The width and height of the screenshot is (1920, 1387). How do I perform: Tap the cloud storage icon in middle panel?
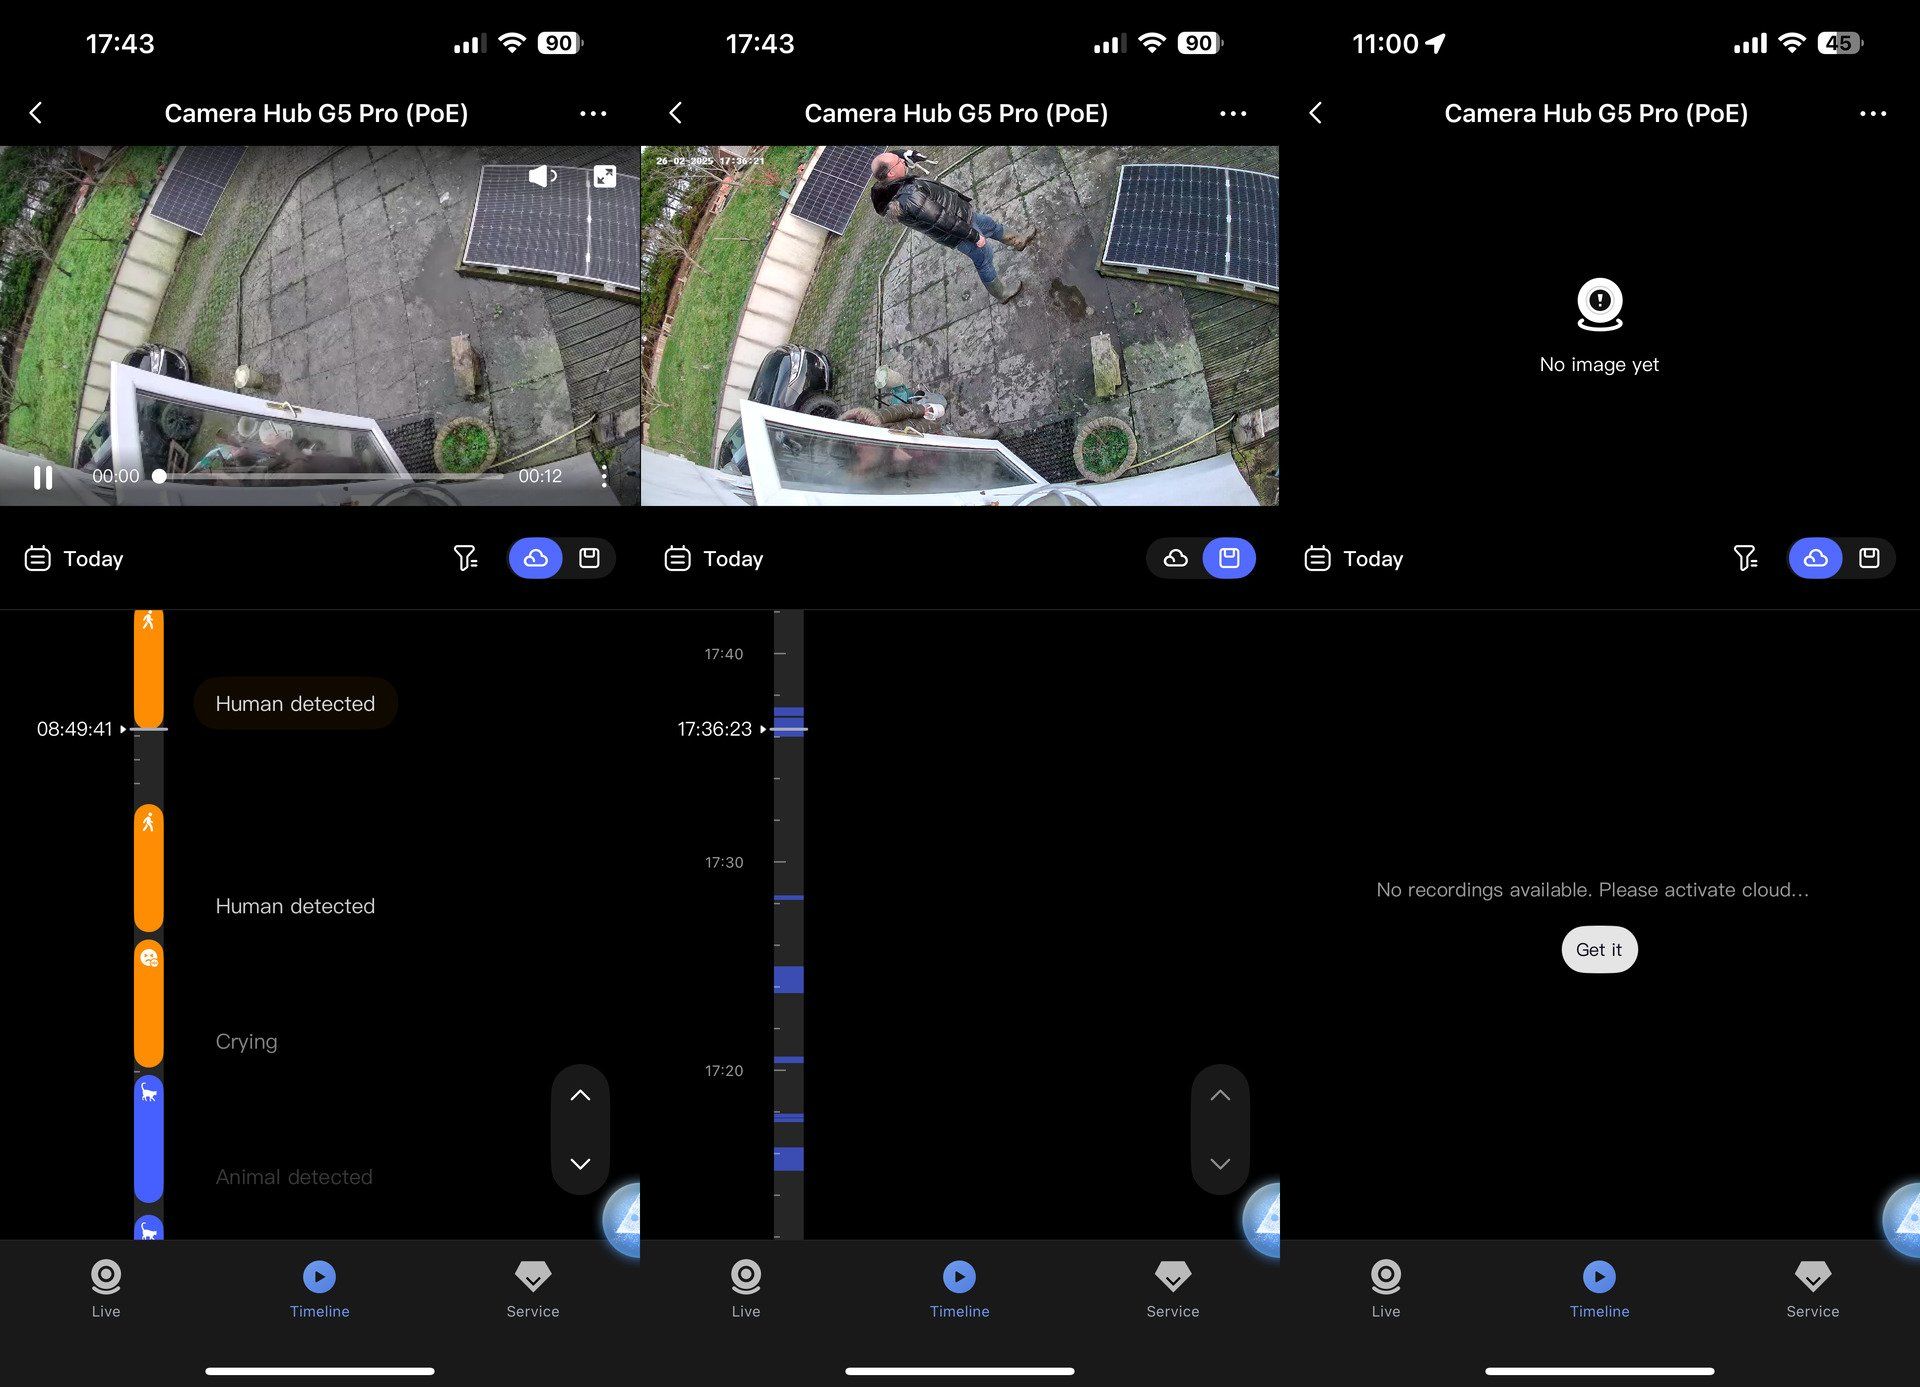pos(1175,558)
